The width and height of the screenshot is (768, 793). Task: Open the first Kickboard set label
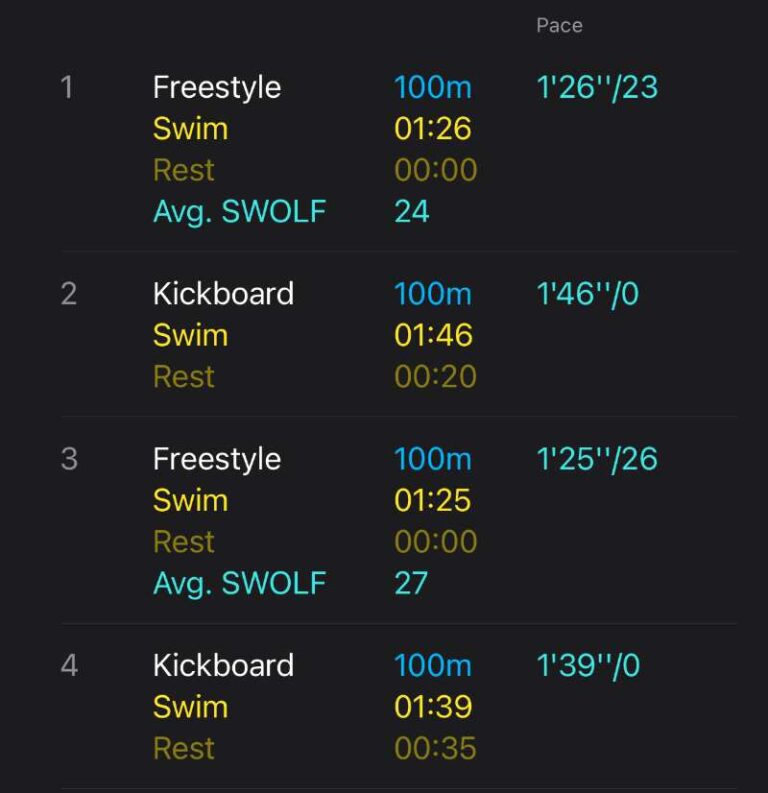(223, 294)
